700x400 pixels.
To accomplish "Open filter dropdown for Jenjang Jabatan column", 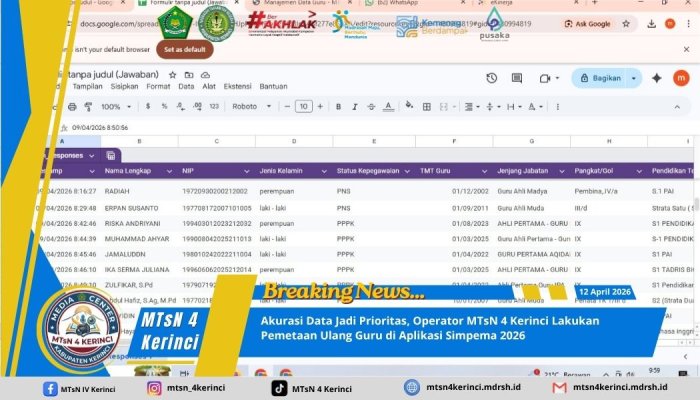I will [562, 171].
